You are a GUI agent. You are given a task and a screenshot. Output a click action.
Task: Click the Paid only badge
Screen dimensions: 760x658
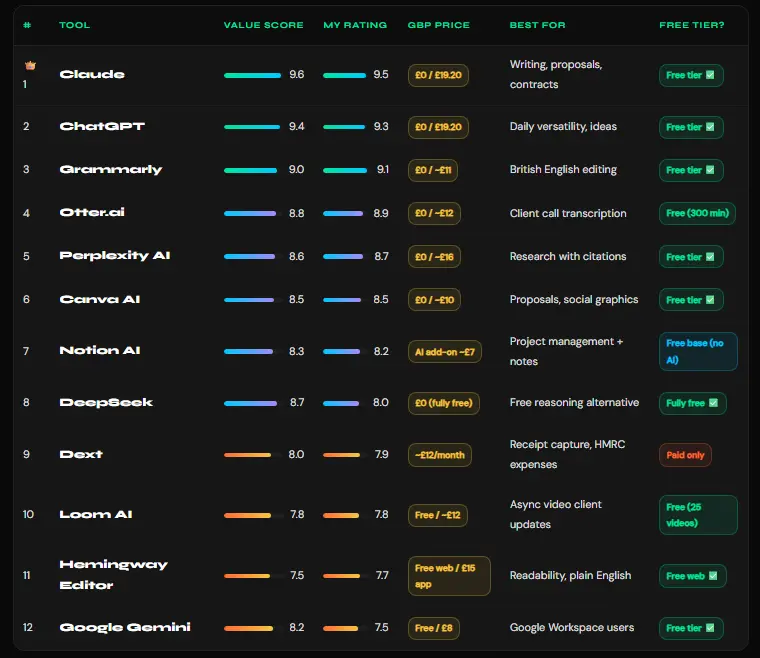(685, 455)
